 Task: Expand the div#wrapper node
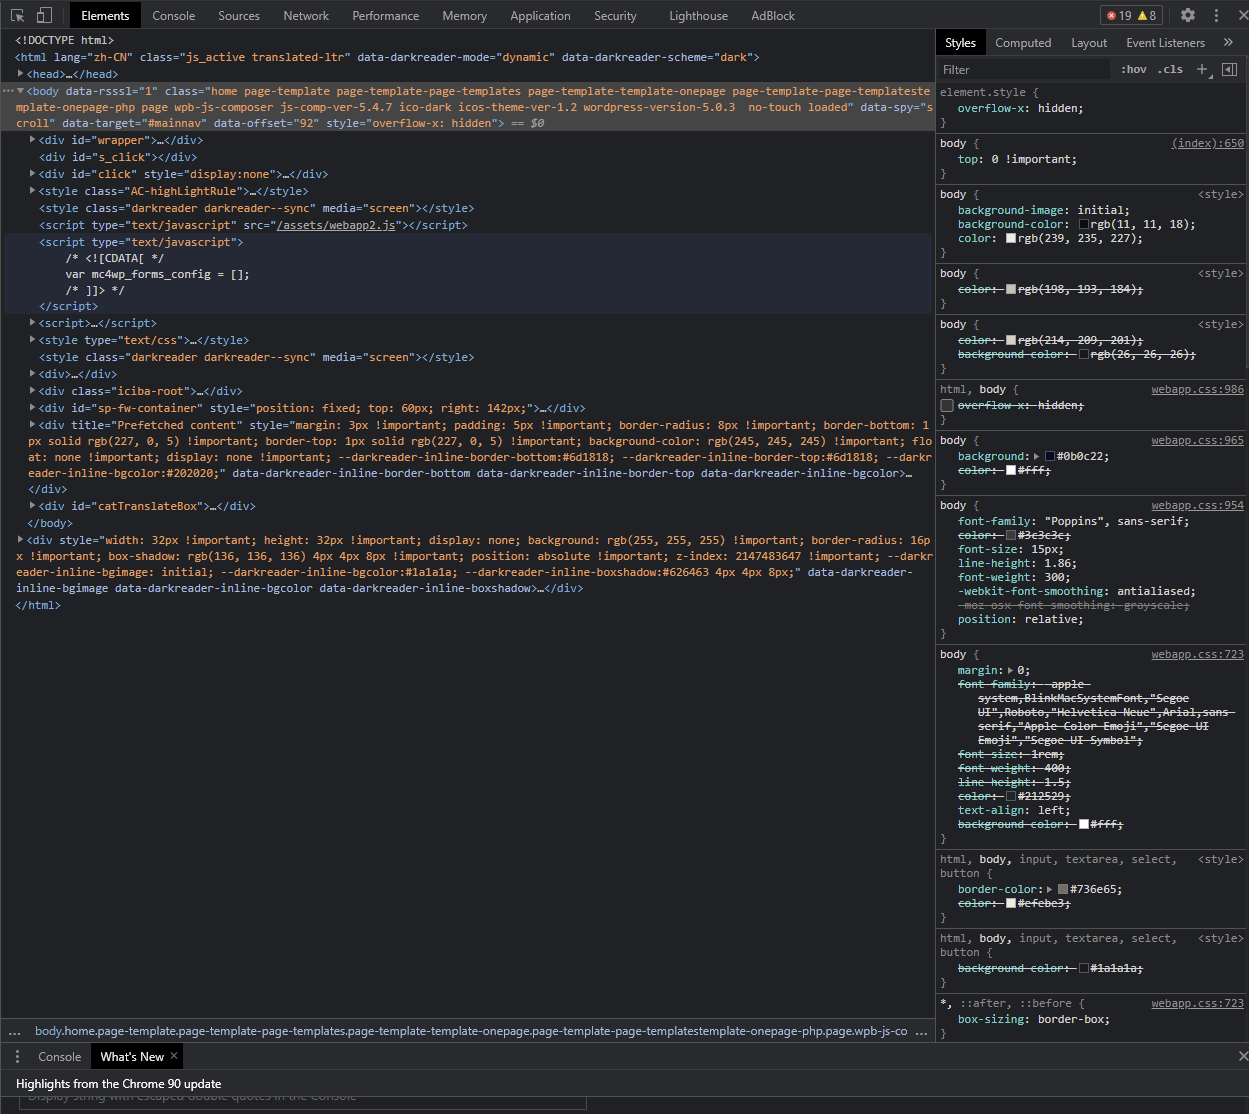[33, 140]
